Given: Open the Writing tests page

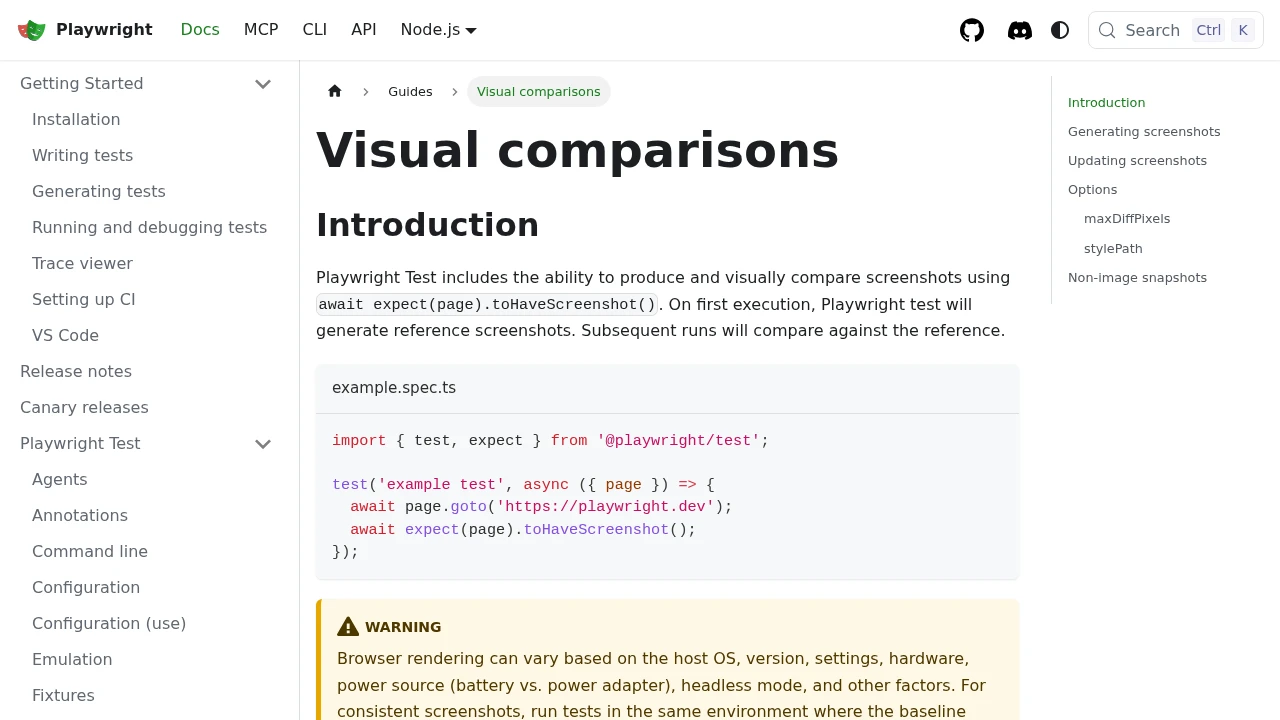Looking at the screenshot, I should (82, 156).
